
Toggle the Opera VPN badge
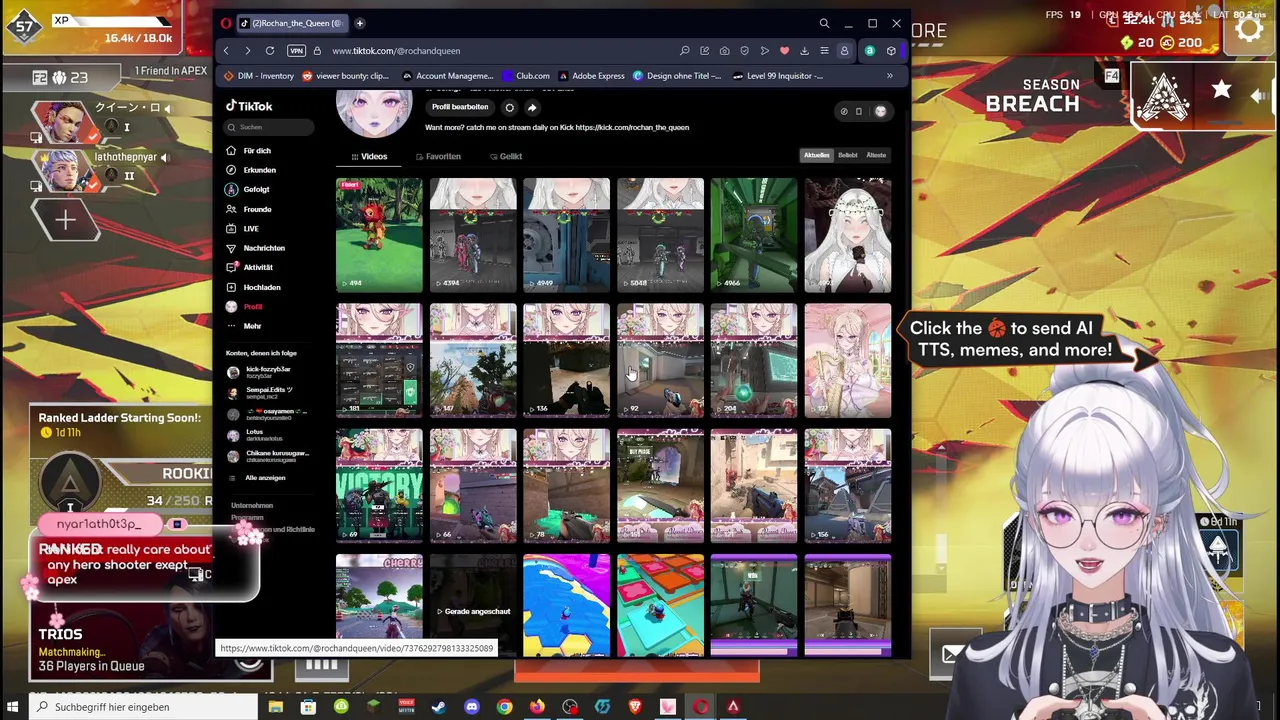[x=296, y=51]
